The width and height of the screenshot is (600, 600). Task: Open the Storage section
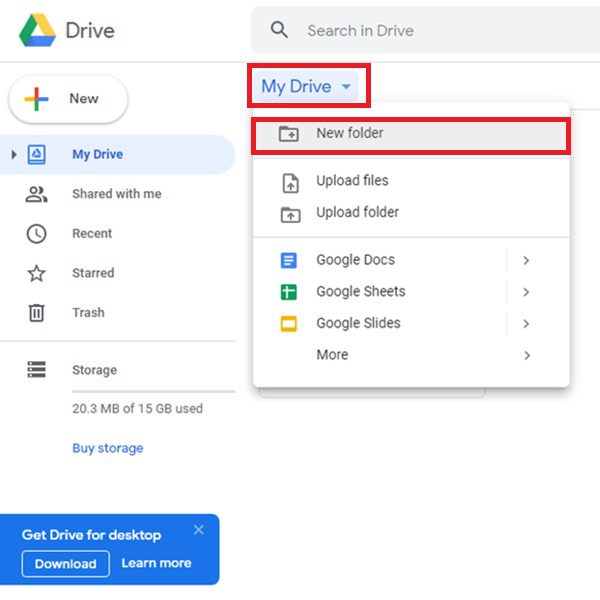pyautogui.click(x=95, y=370)
